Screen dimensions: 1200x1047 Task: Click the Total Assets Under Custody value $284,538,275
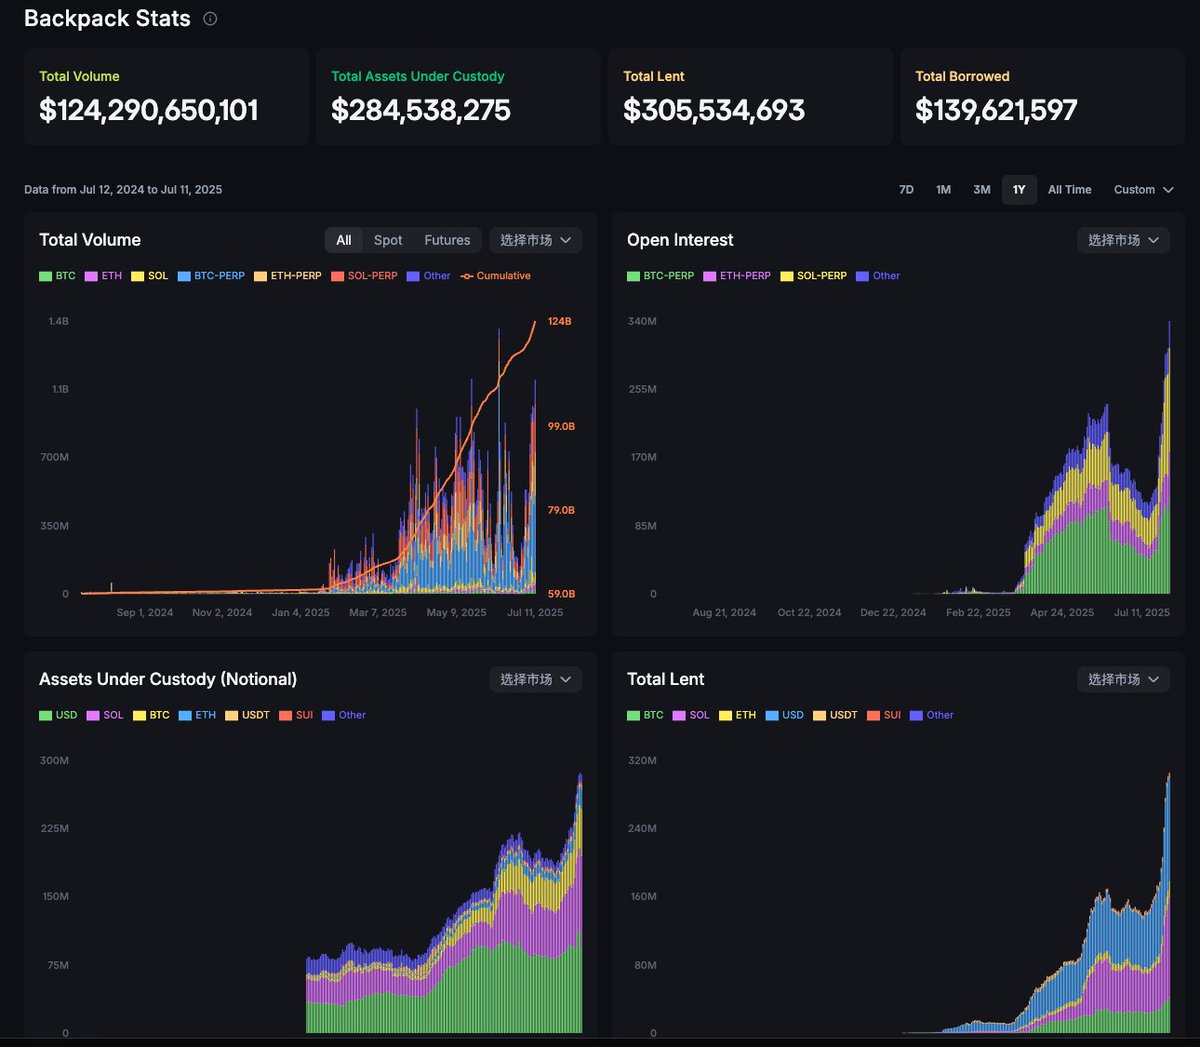coord(421,110)
